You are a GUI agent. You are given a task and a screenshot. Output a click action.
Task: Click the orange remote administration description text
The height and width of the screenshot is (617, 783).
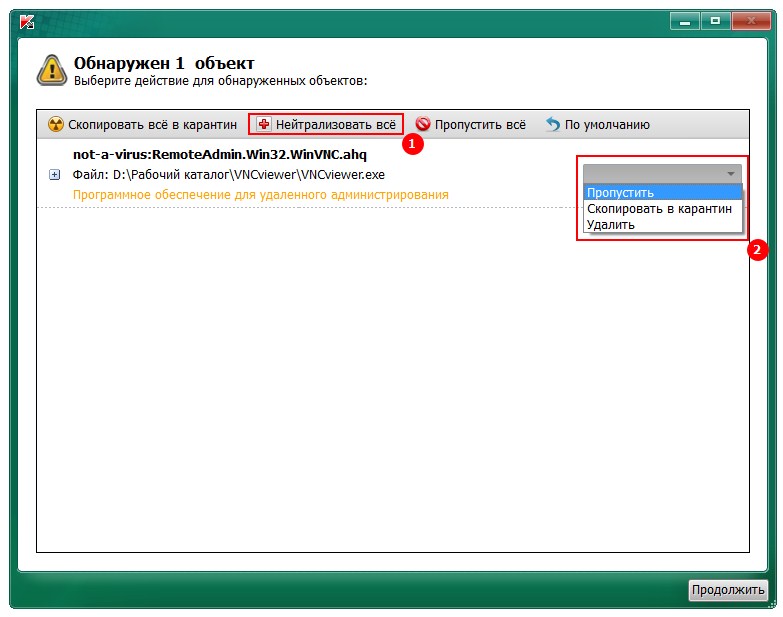point(261,195)
